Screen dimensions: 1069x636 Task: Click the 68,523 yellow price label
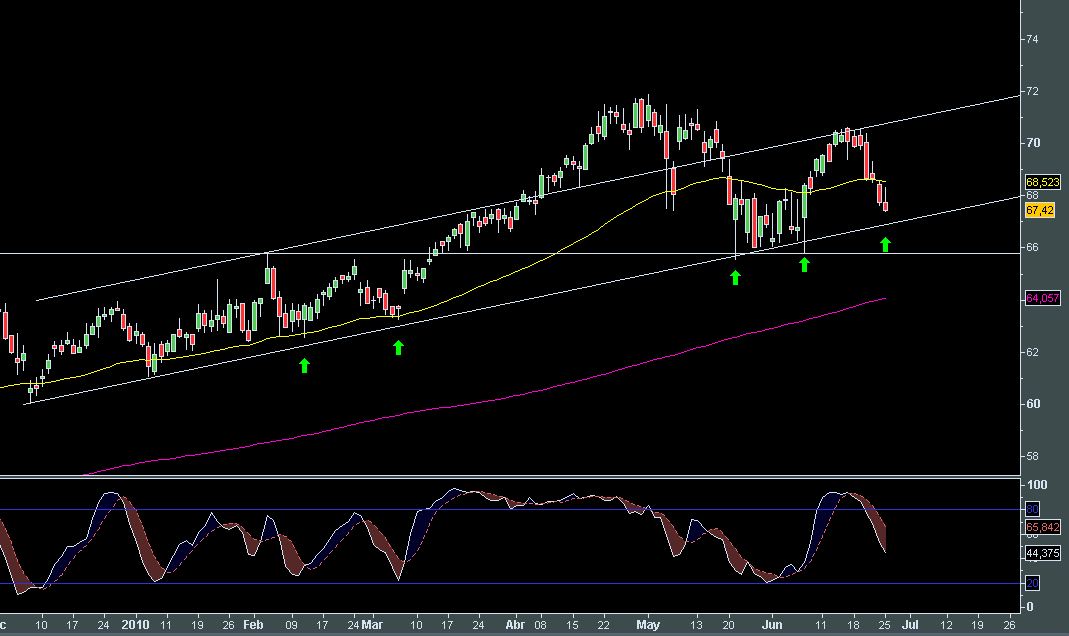pyautogui.click(x=1042, y=182)
